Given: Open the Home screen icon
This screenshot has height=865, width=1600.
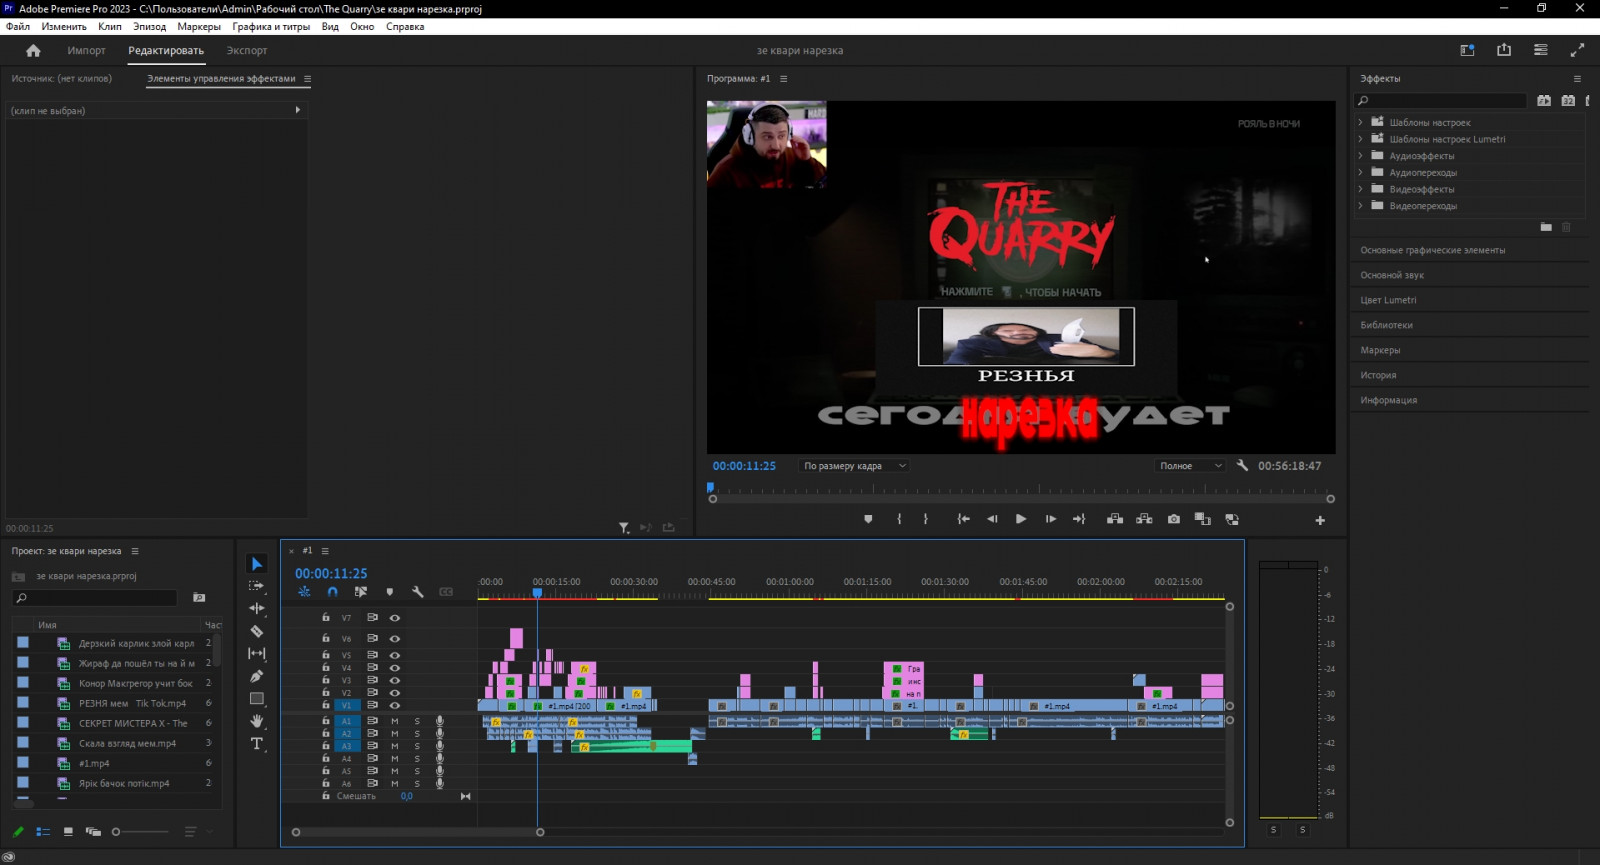Looking at the screenshot, I should click(x=33, y=50).
